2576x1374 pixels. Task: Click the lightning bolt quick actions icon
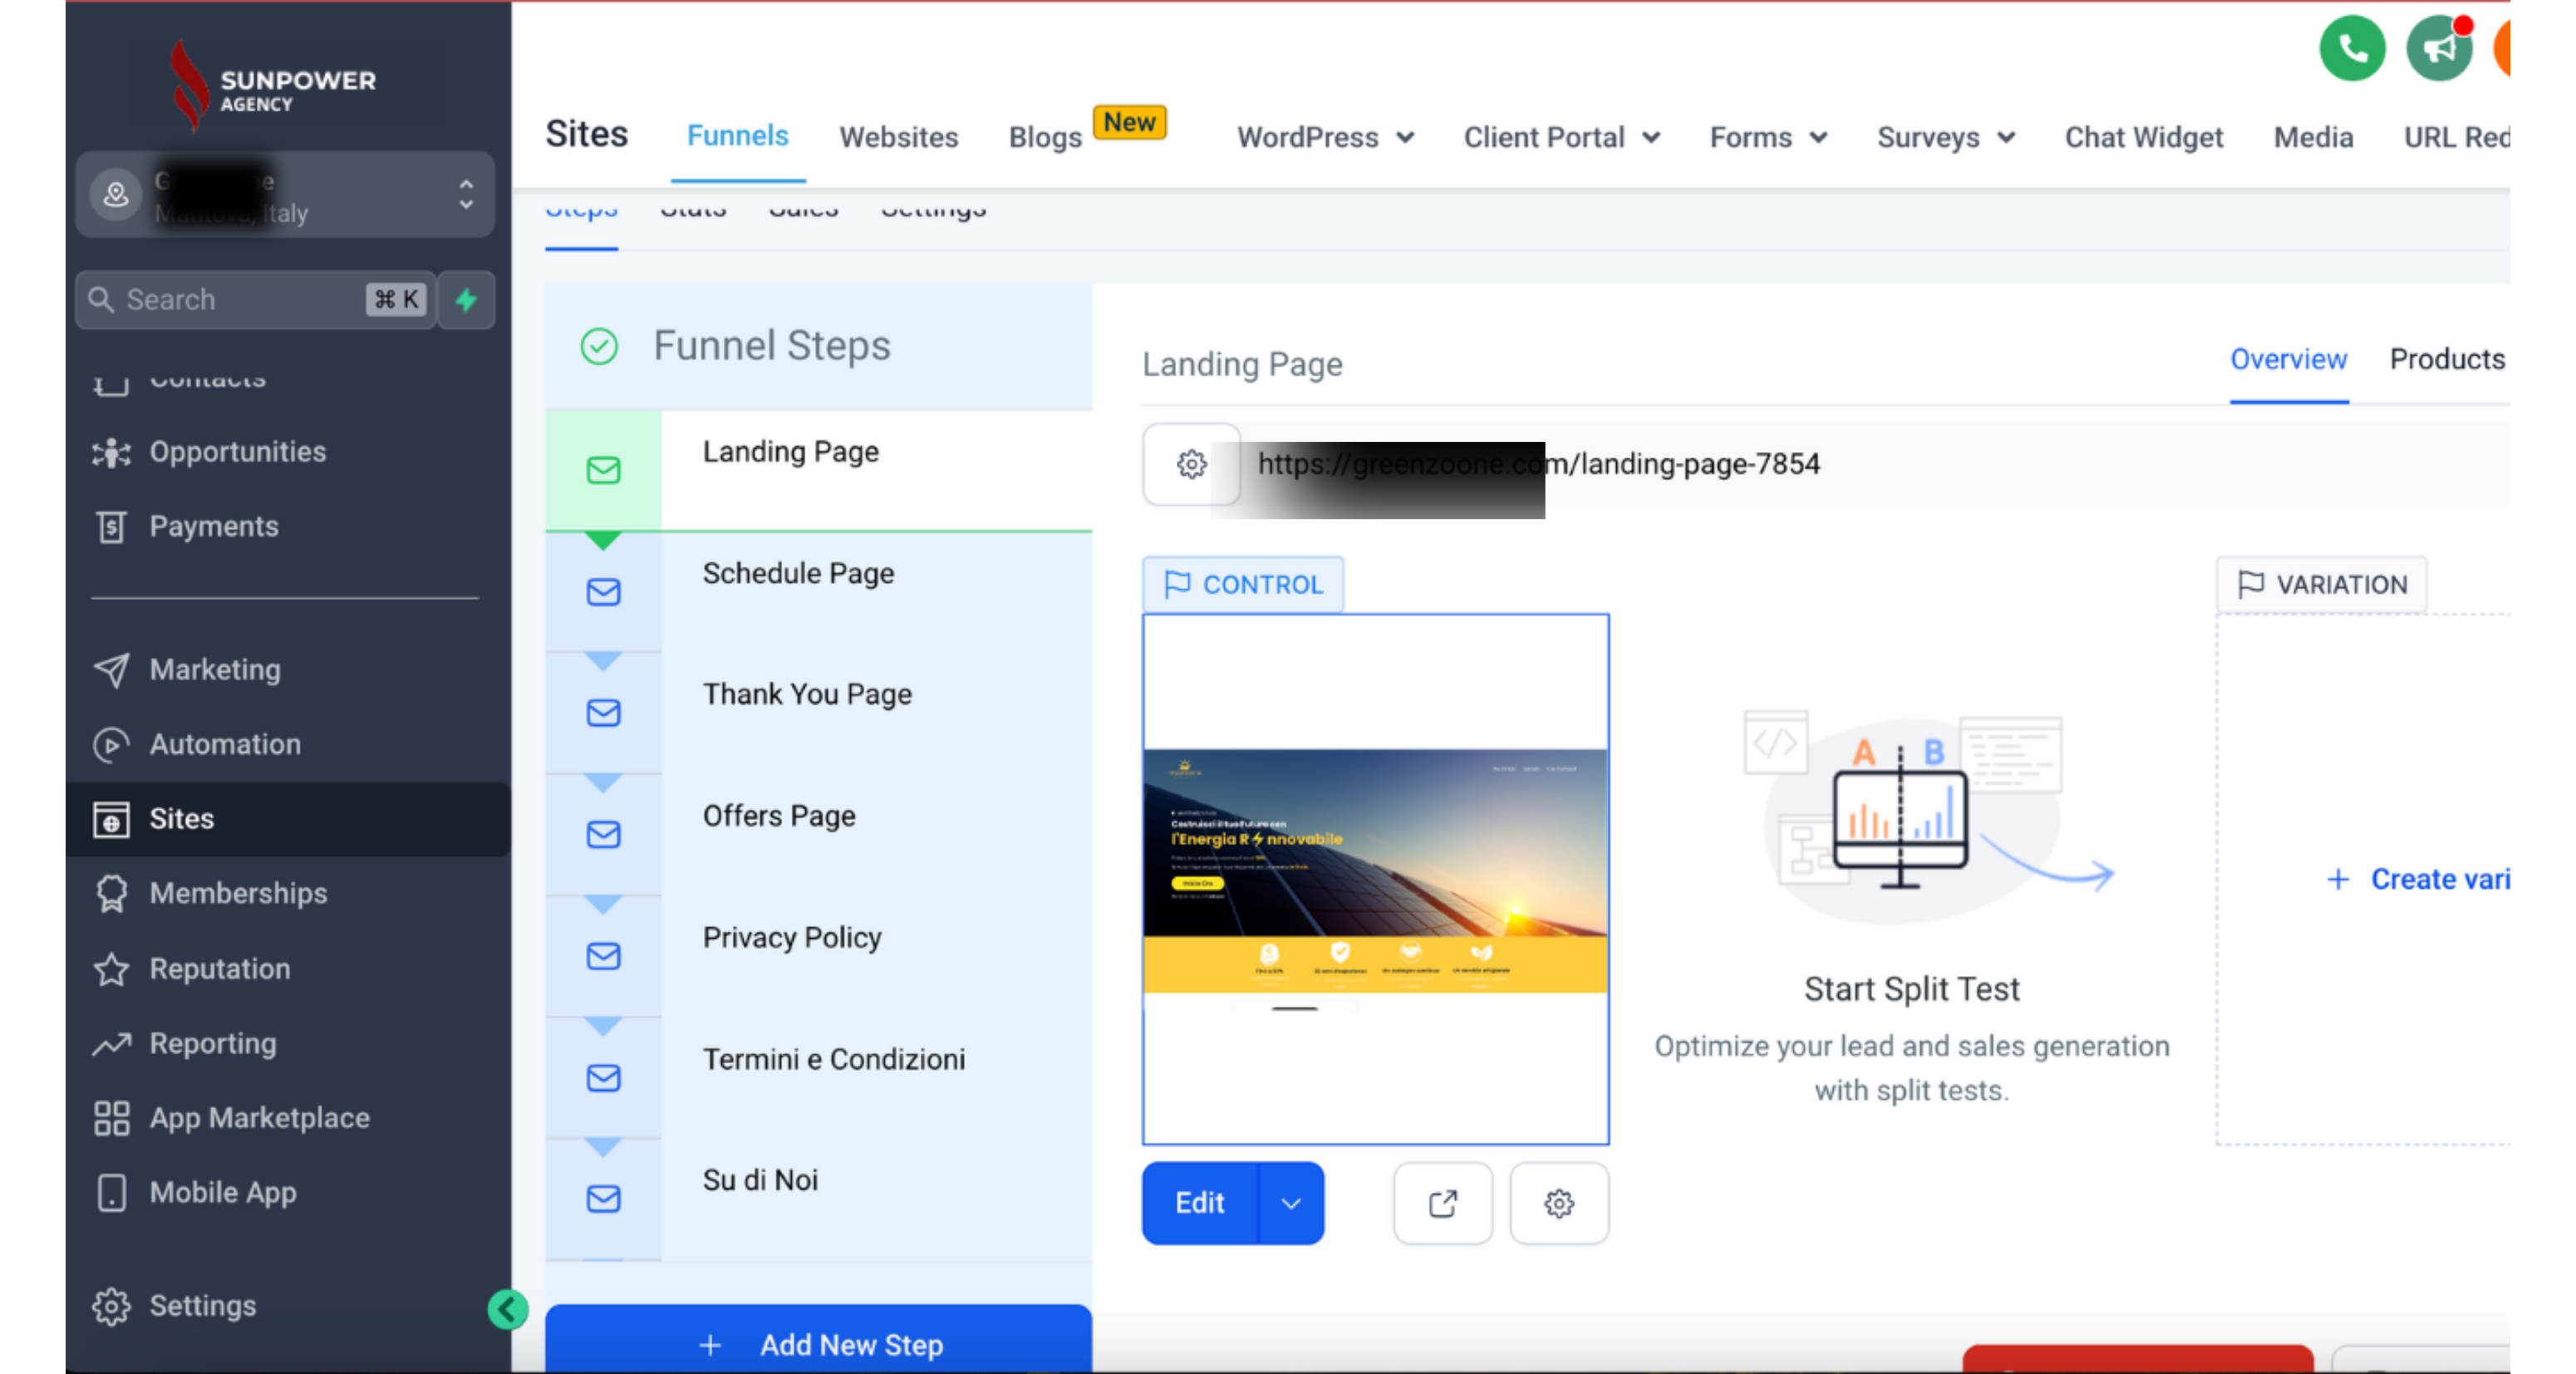[466, 299]
